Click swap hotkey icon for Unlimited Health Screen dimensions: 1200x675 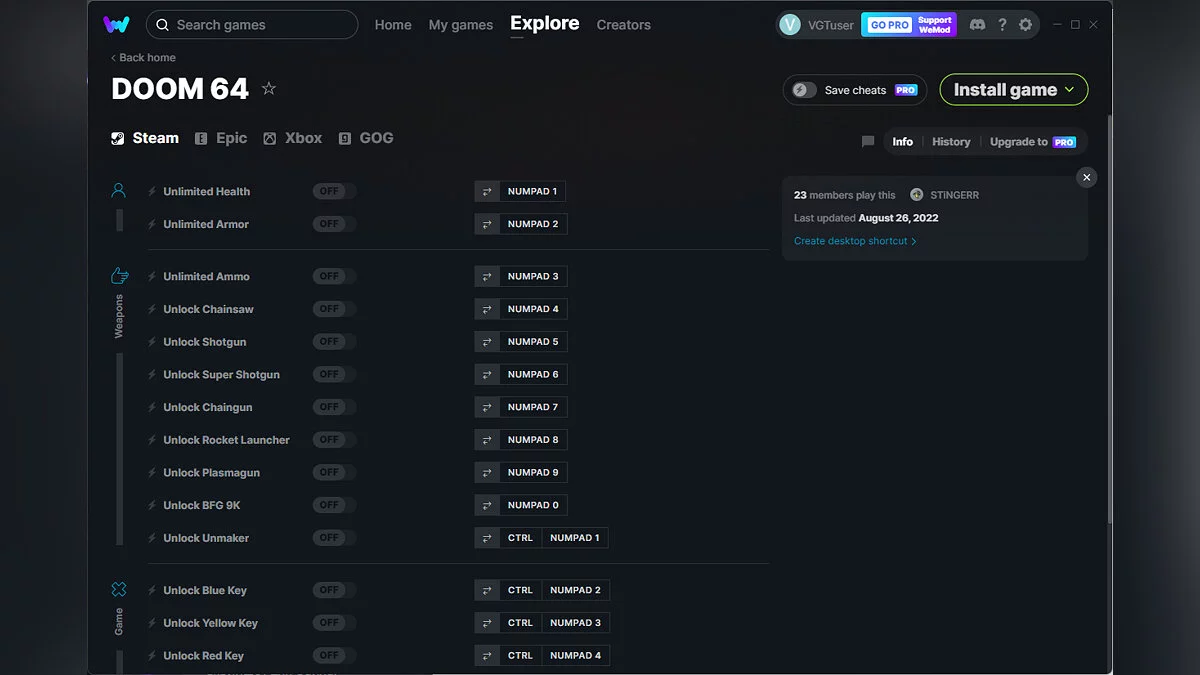[487, 191]
